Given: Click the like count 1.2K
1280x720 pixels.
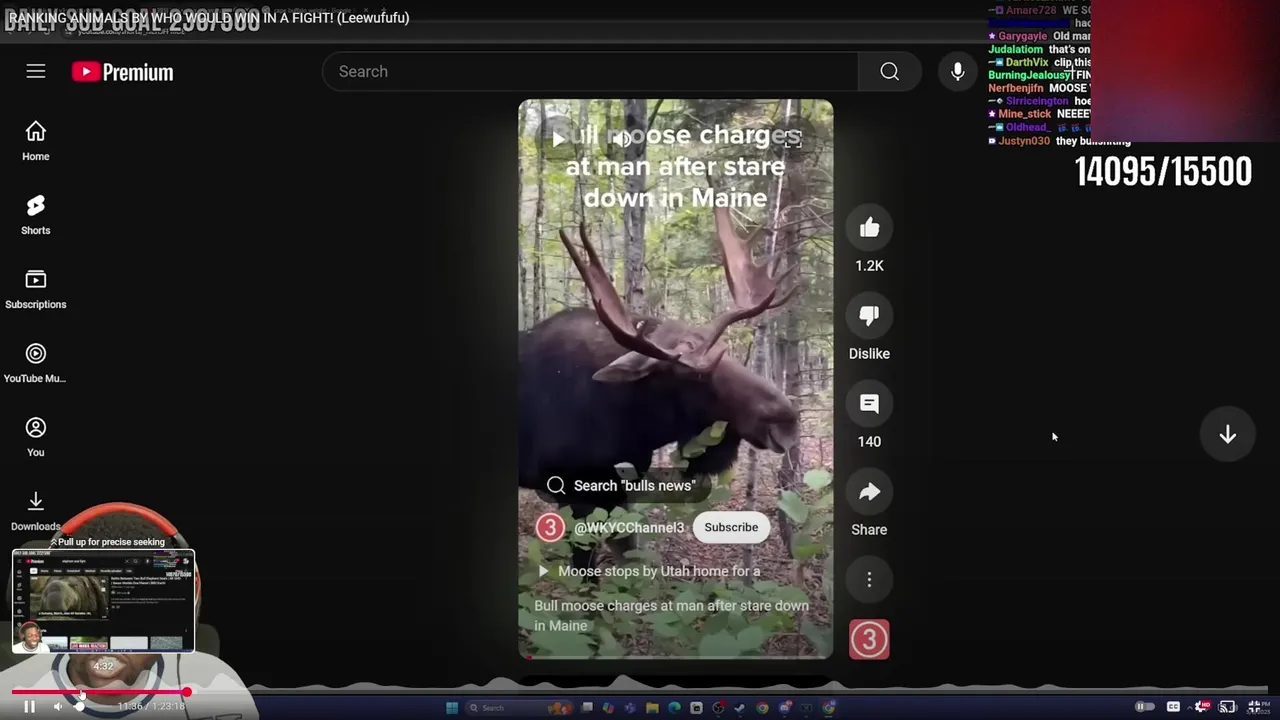Looking at the screenshot, I should pos(869,266).
